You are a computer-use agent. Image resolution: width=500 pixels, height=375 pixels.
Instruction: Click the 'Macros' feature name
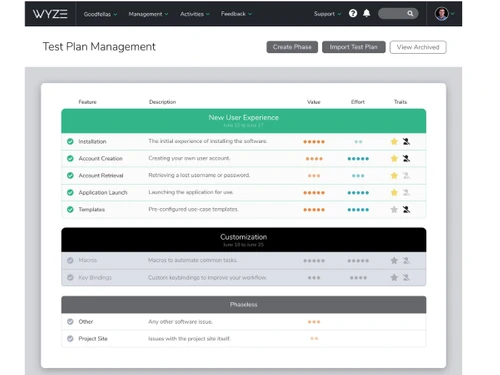point(88,260)
